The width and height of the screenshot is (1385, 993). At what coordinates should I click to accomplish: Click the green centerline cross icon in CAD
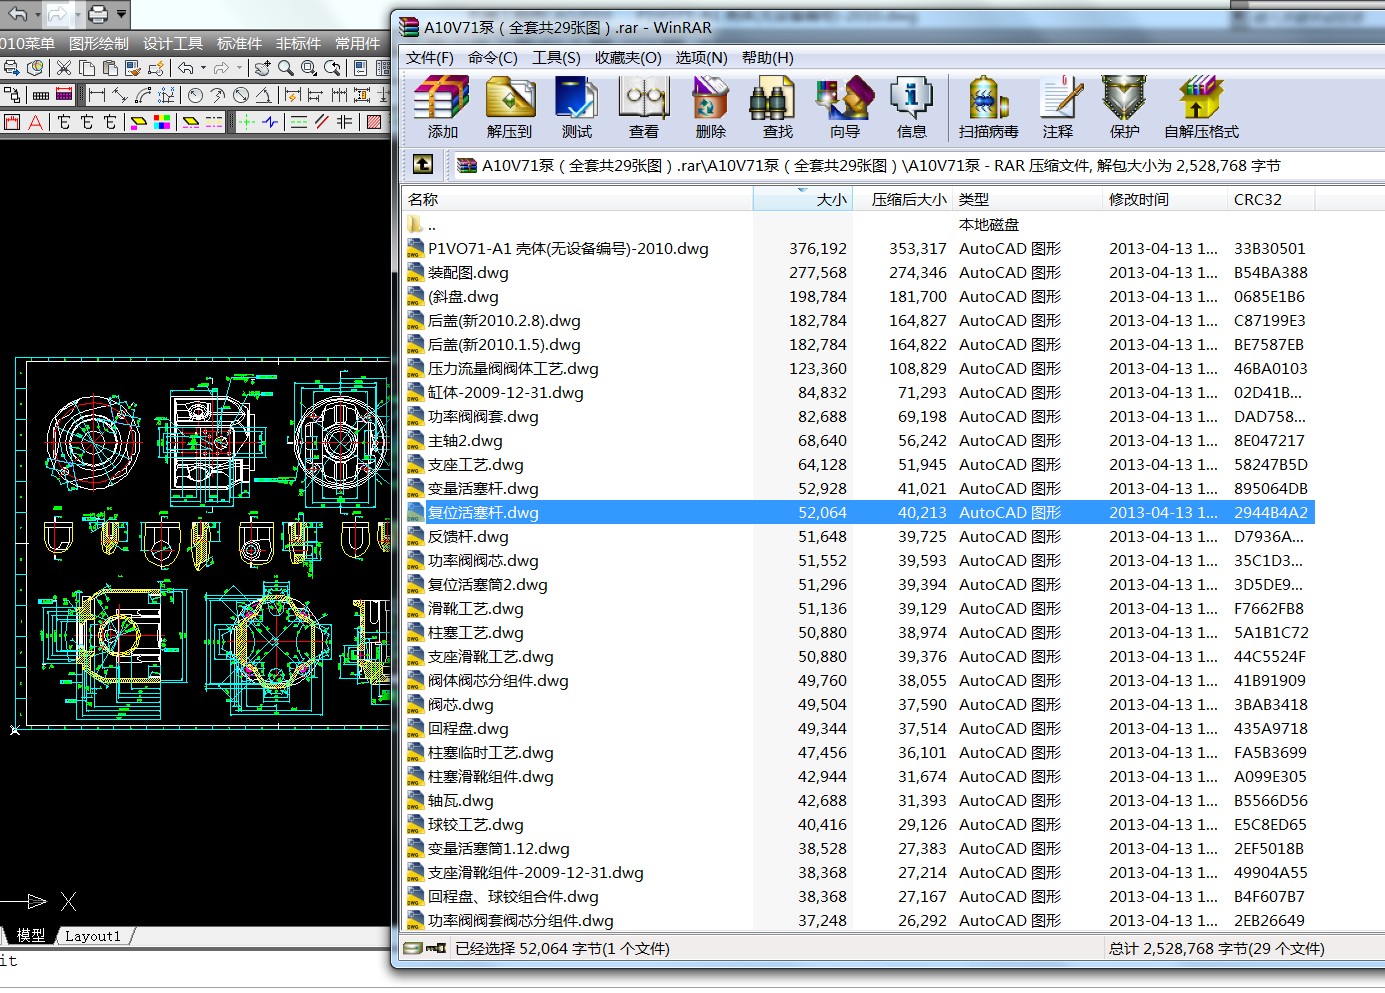247,122
